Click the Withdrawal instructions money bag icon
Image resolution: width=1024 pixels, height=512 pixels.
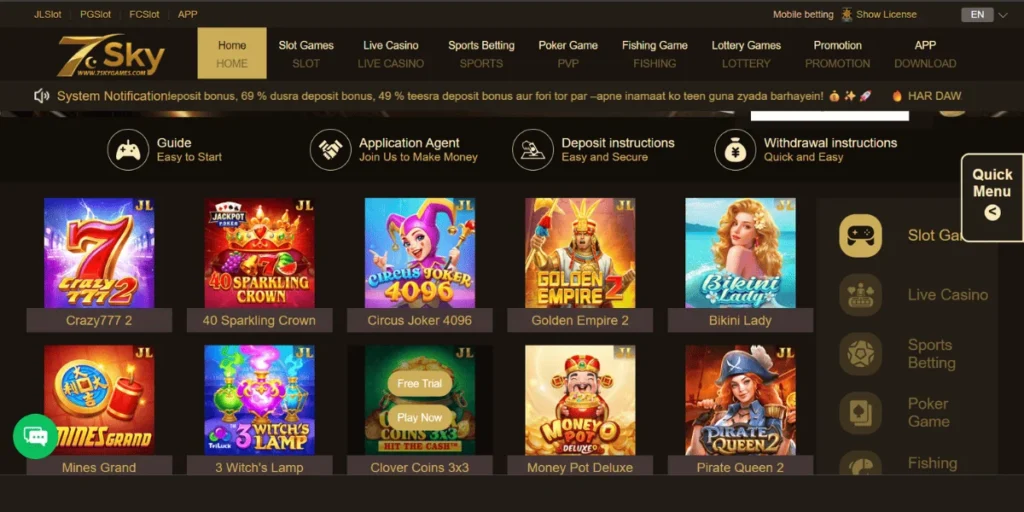(735, 150)
